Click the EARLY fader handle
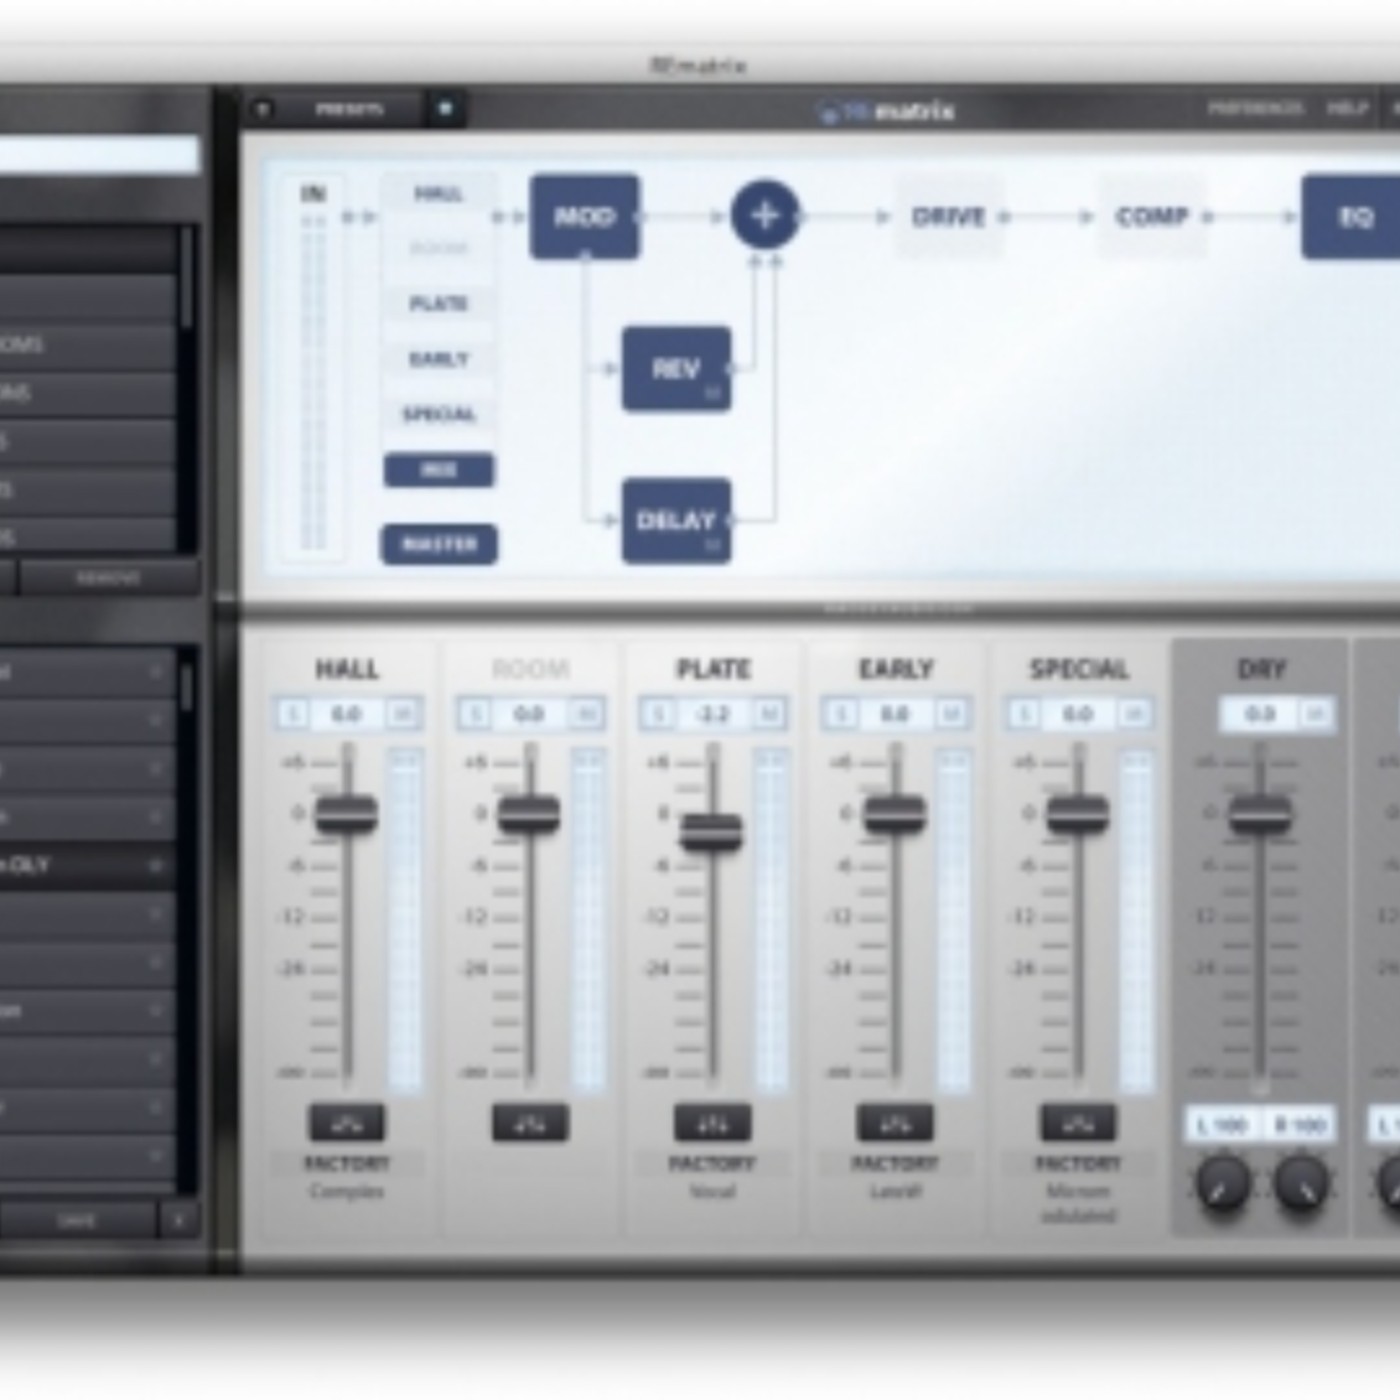 895,814
